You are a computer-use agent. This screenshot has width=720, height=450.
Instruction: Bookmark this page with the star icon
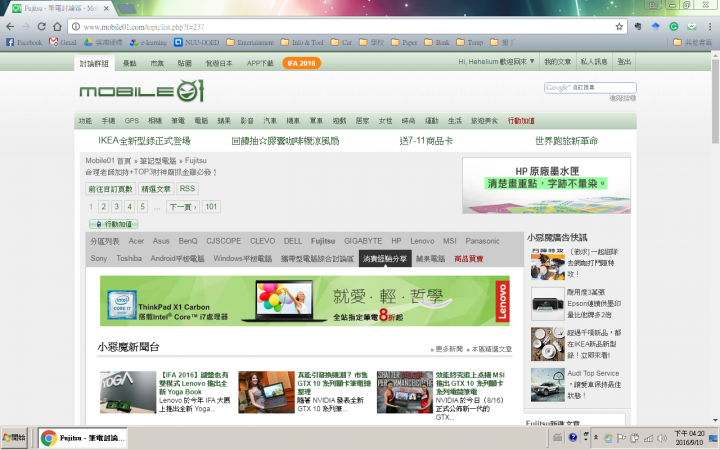click(619, 27)
